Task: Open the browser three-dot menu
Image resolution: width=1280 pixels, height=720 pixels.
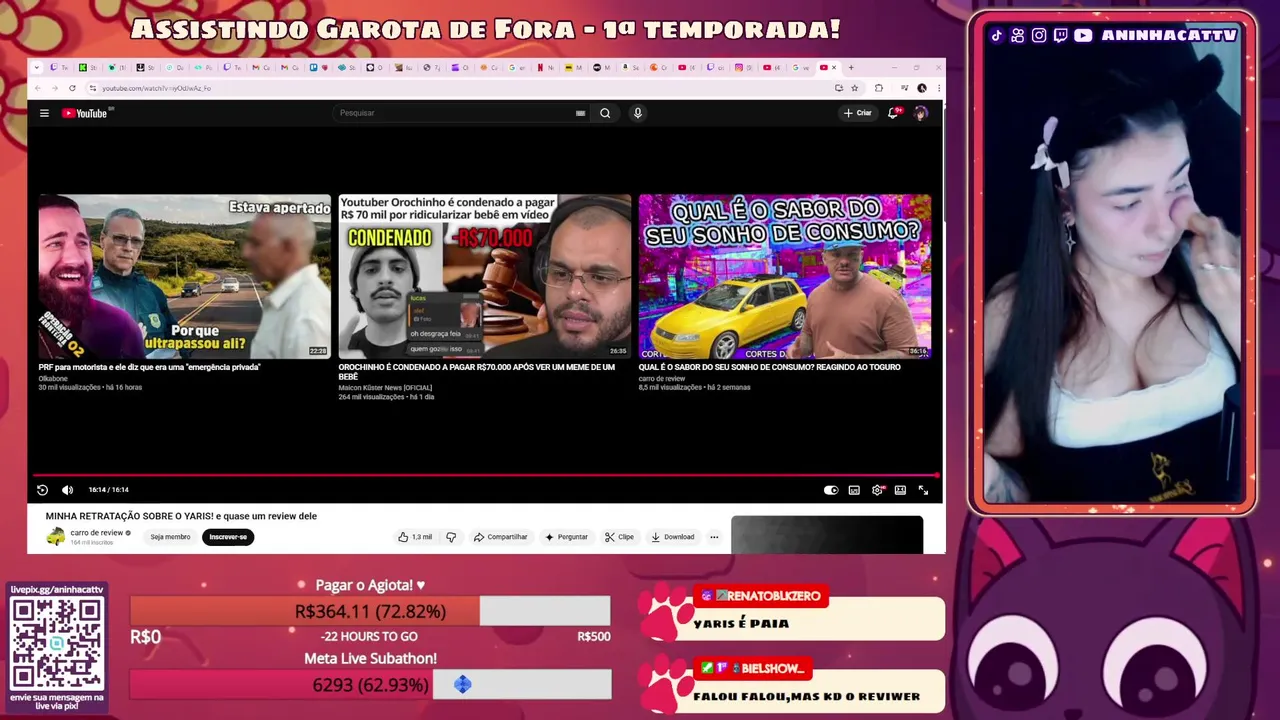Action: pyautogui.click(x=939, y=88)
